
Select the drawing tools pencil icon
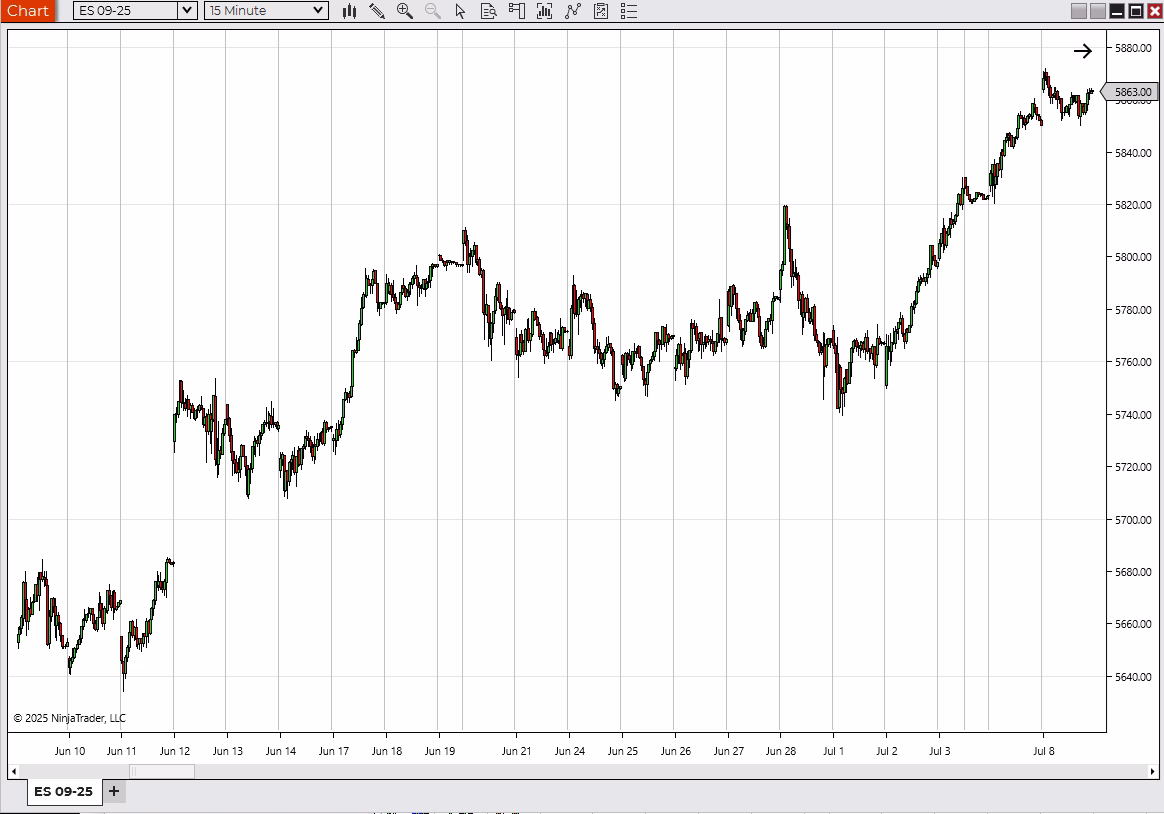tap(377, 11)
